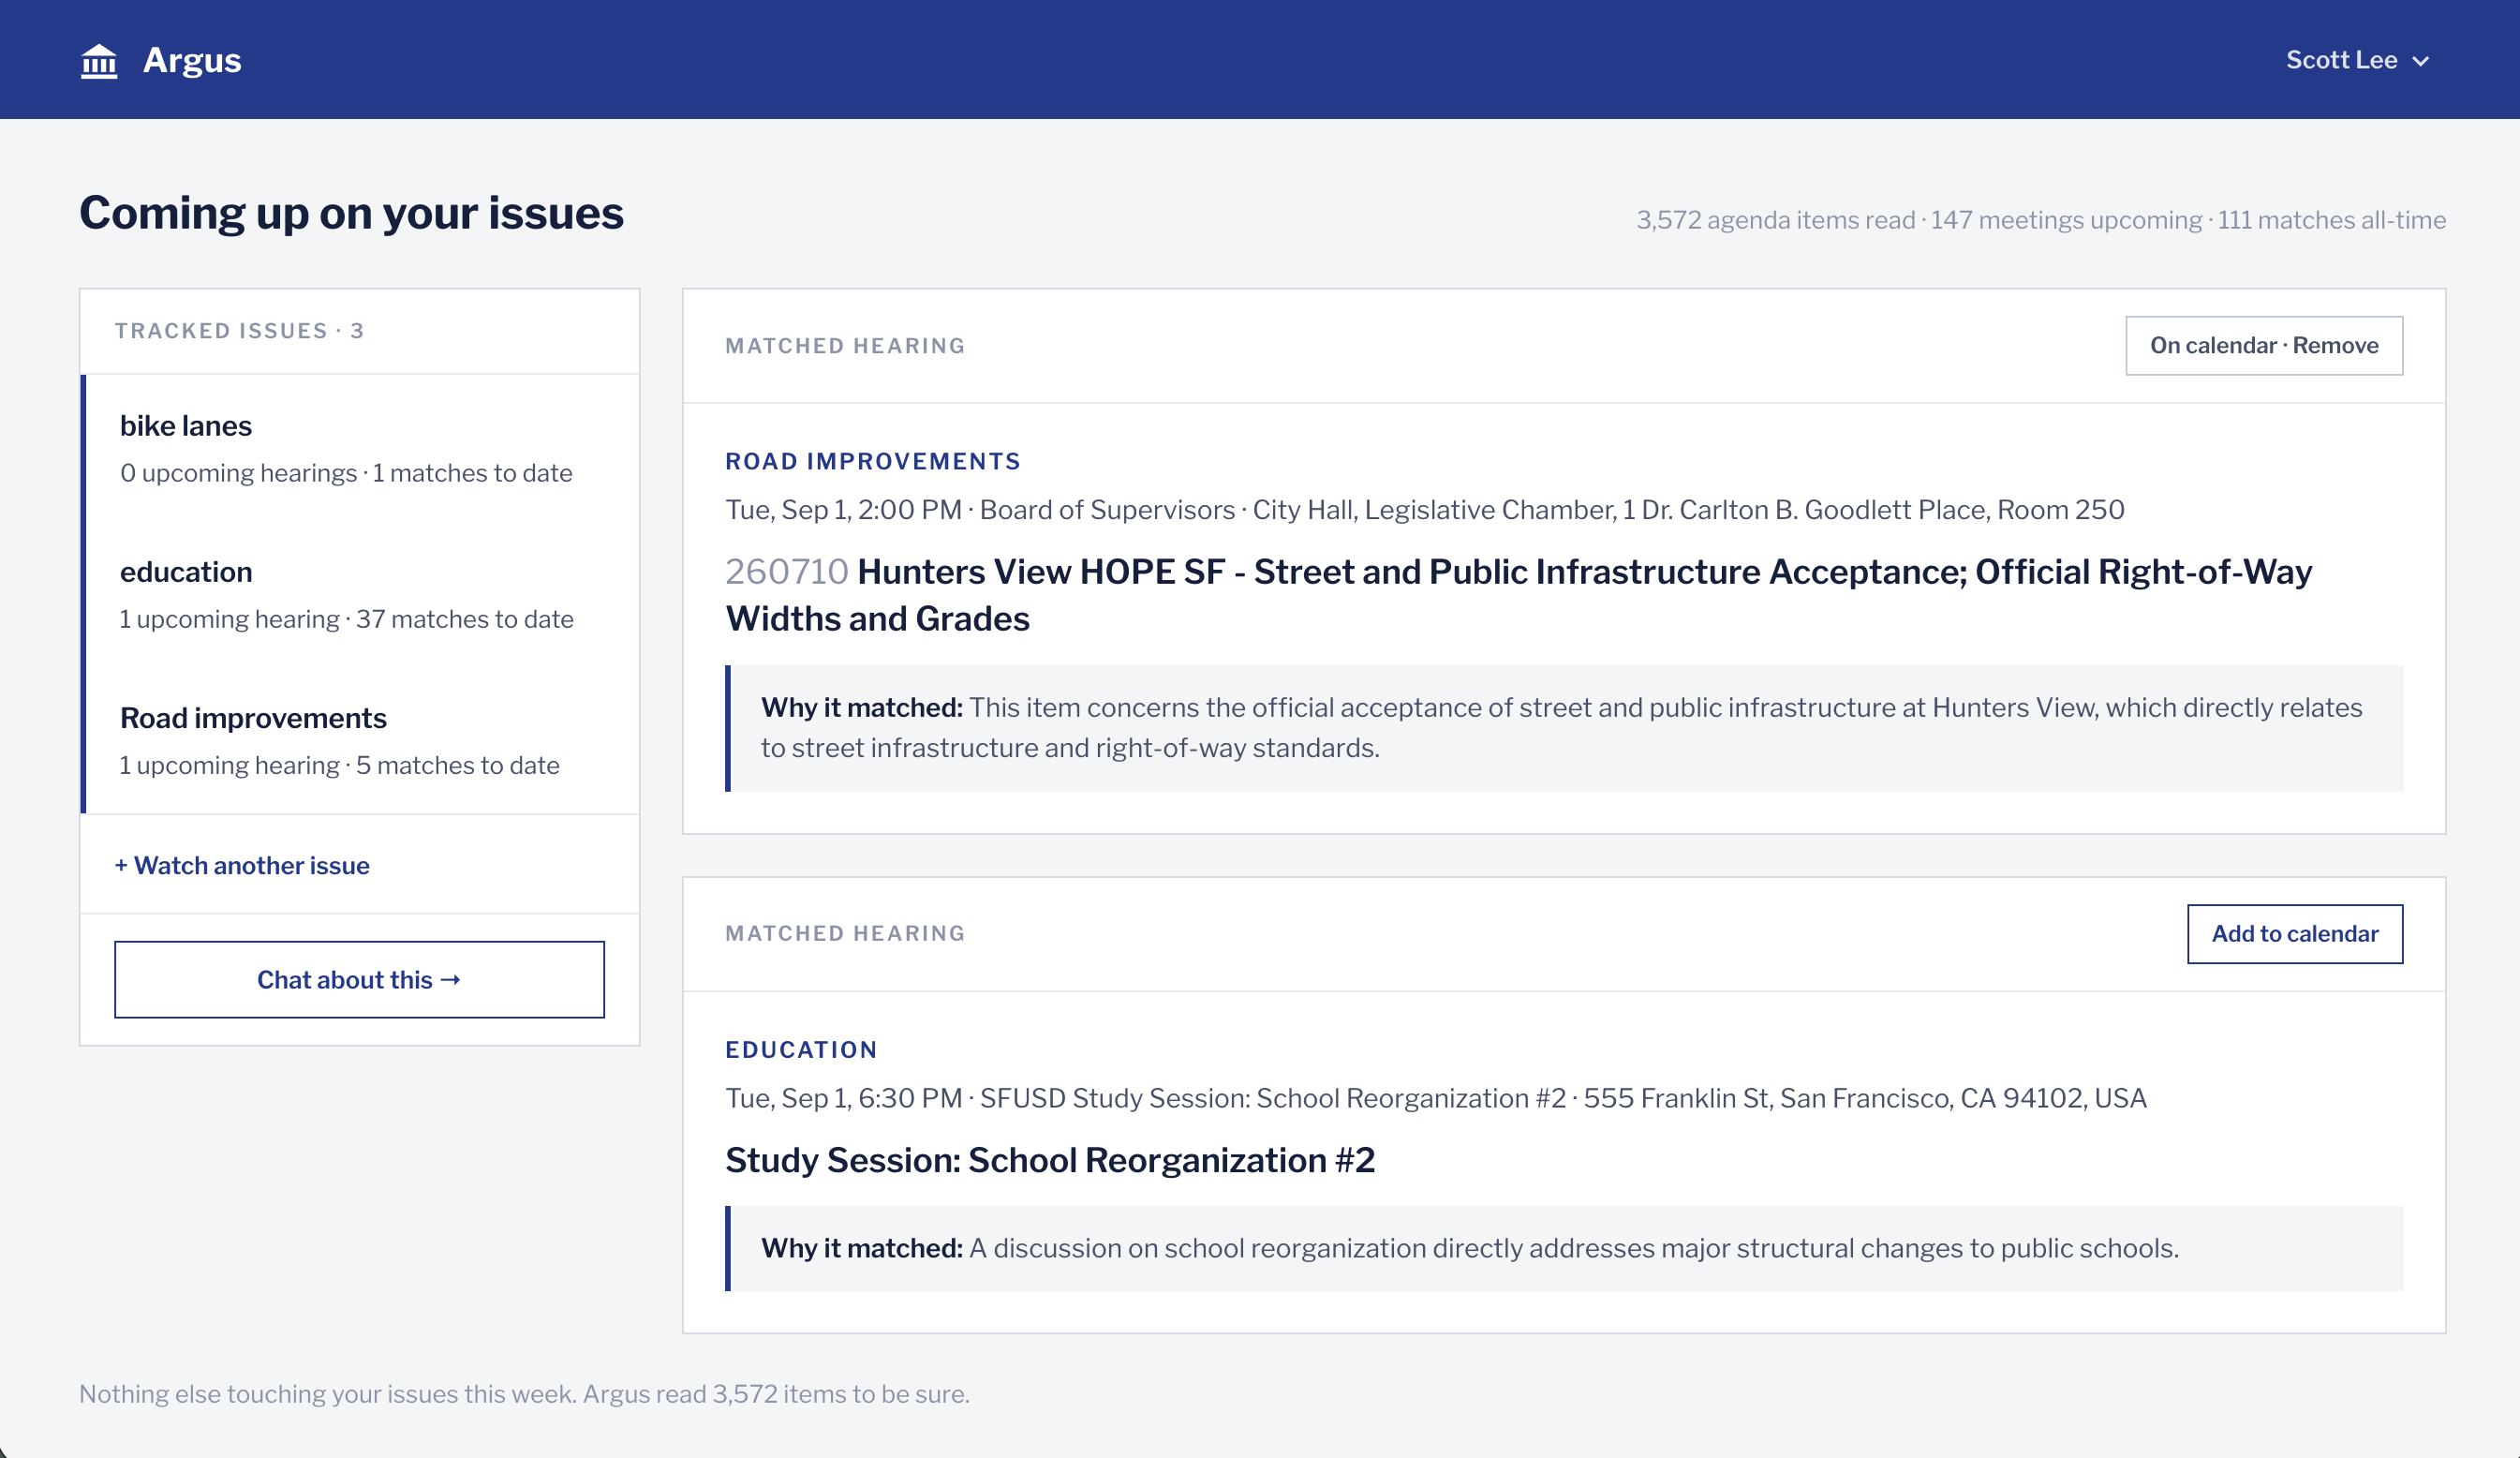Click the school reorganization Why it matched note
The height and width of the screenshot is (1458, 2520).
coord(1564,1248)
